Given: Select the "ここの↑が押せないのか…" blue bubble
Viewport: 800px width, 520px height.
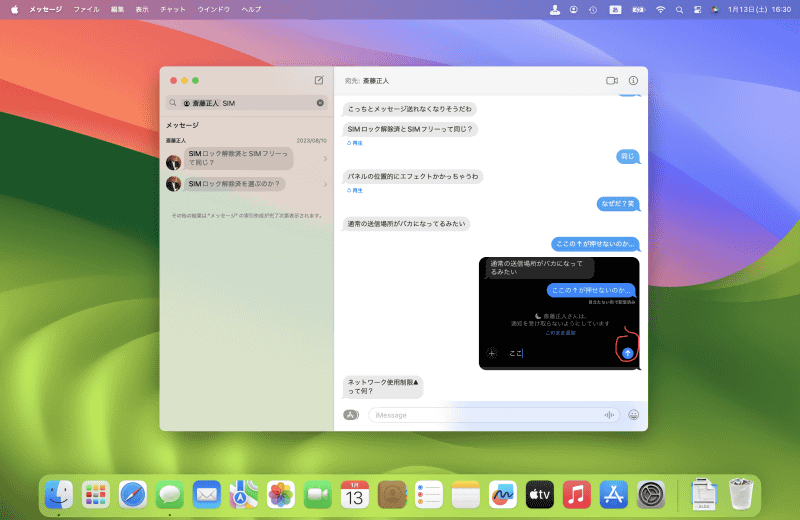Looking at the screenshot, I should pyautogui.click(x=595, y=244).
